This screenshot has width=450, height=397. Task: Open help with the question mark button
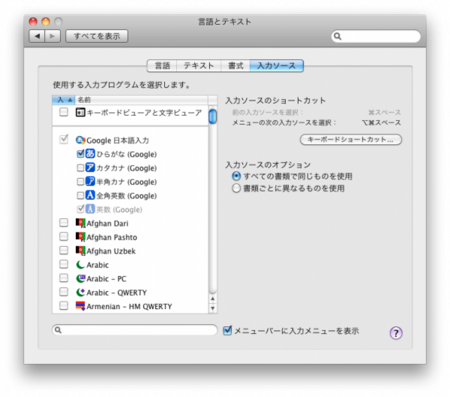click(x=396, y=333)
